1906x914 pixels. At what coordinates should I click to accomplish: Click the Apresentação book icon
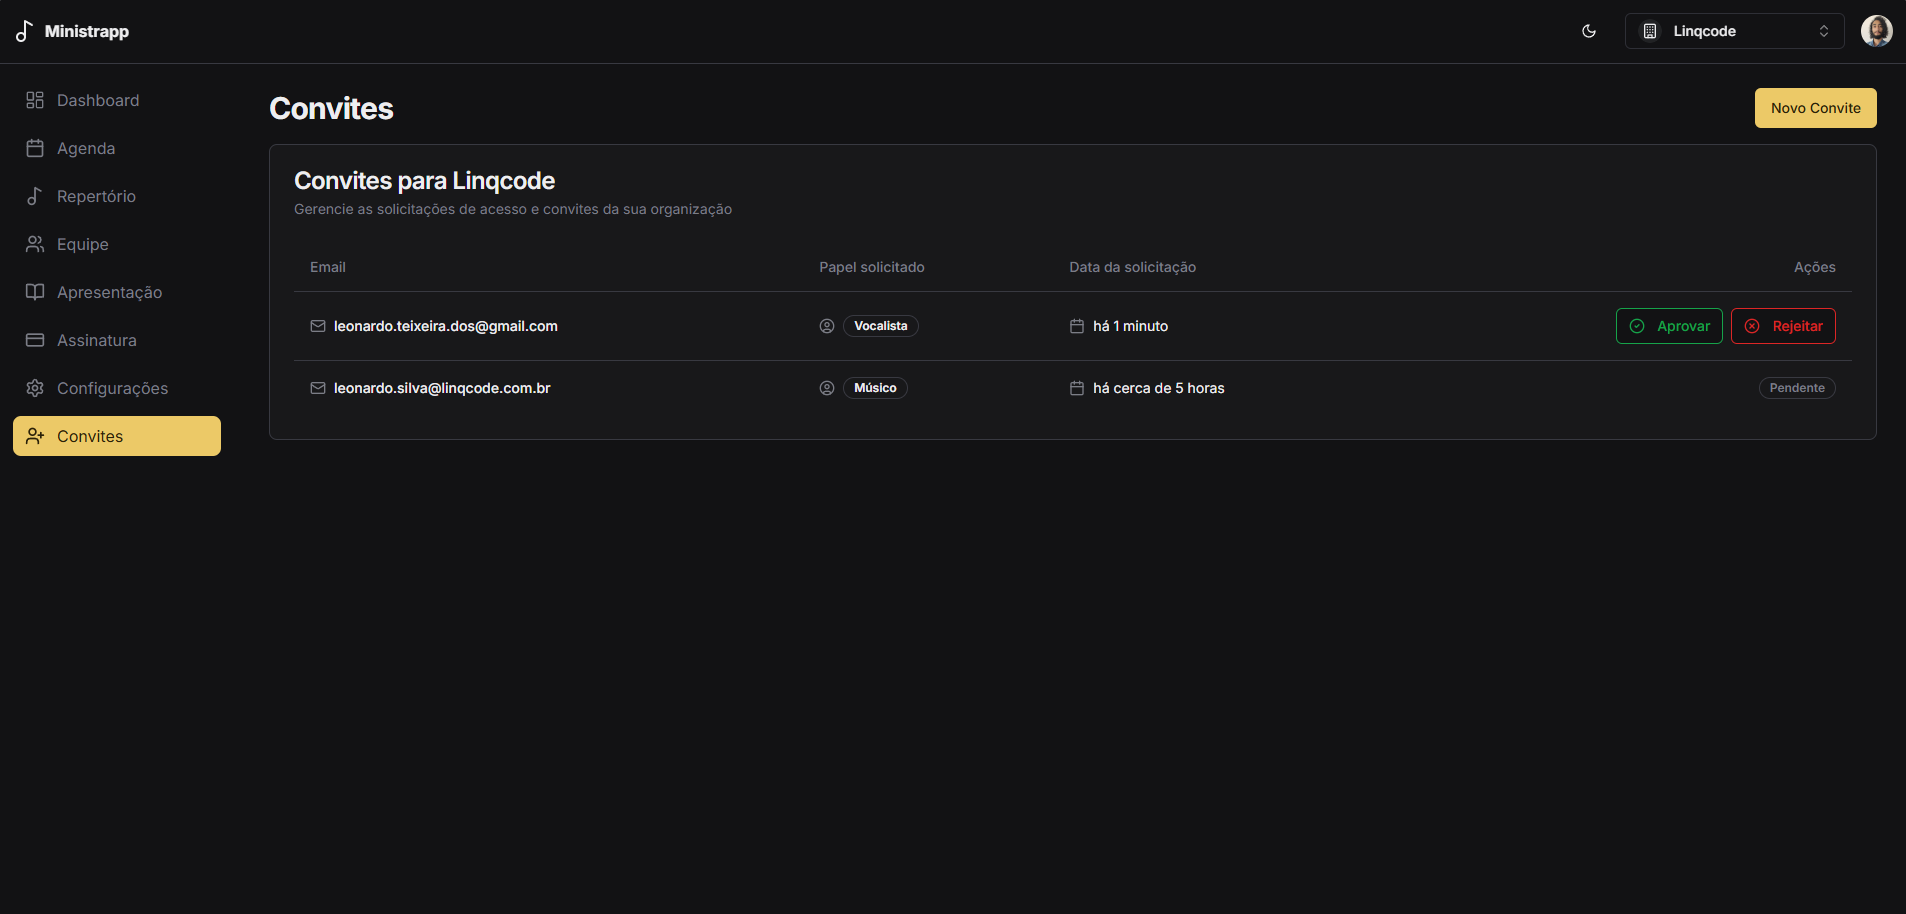coord(35,292)
